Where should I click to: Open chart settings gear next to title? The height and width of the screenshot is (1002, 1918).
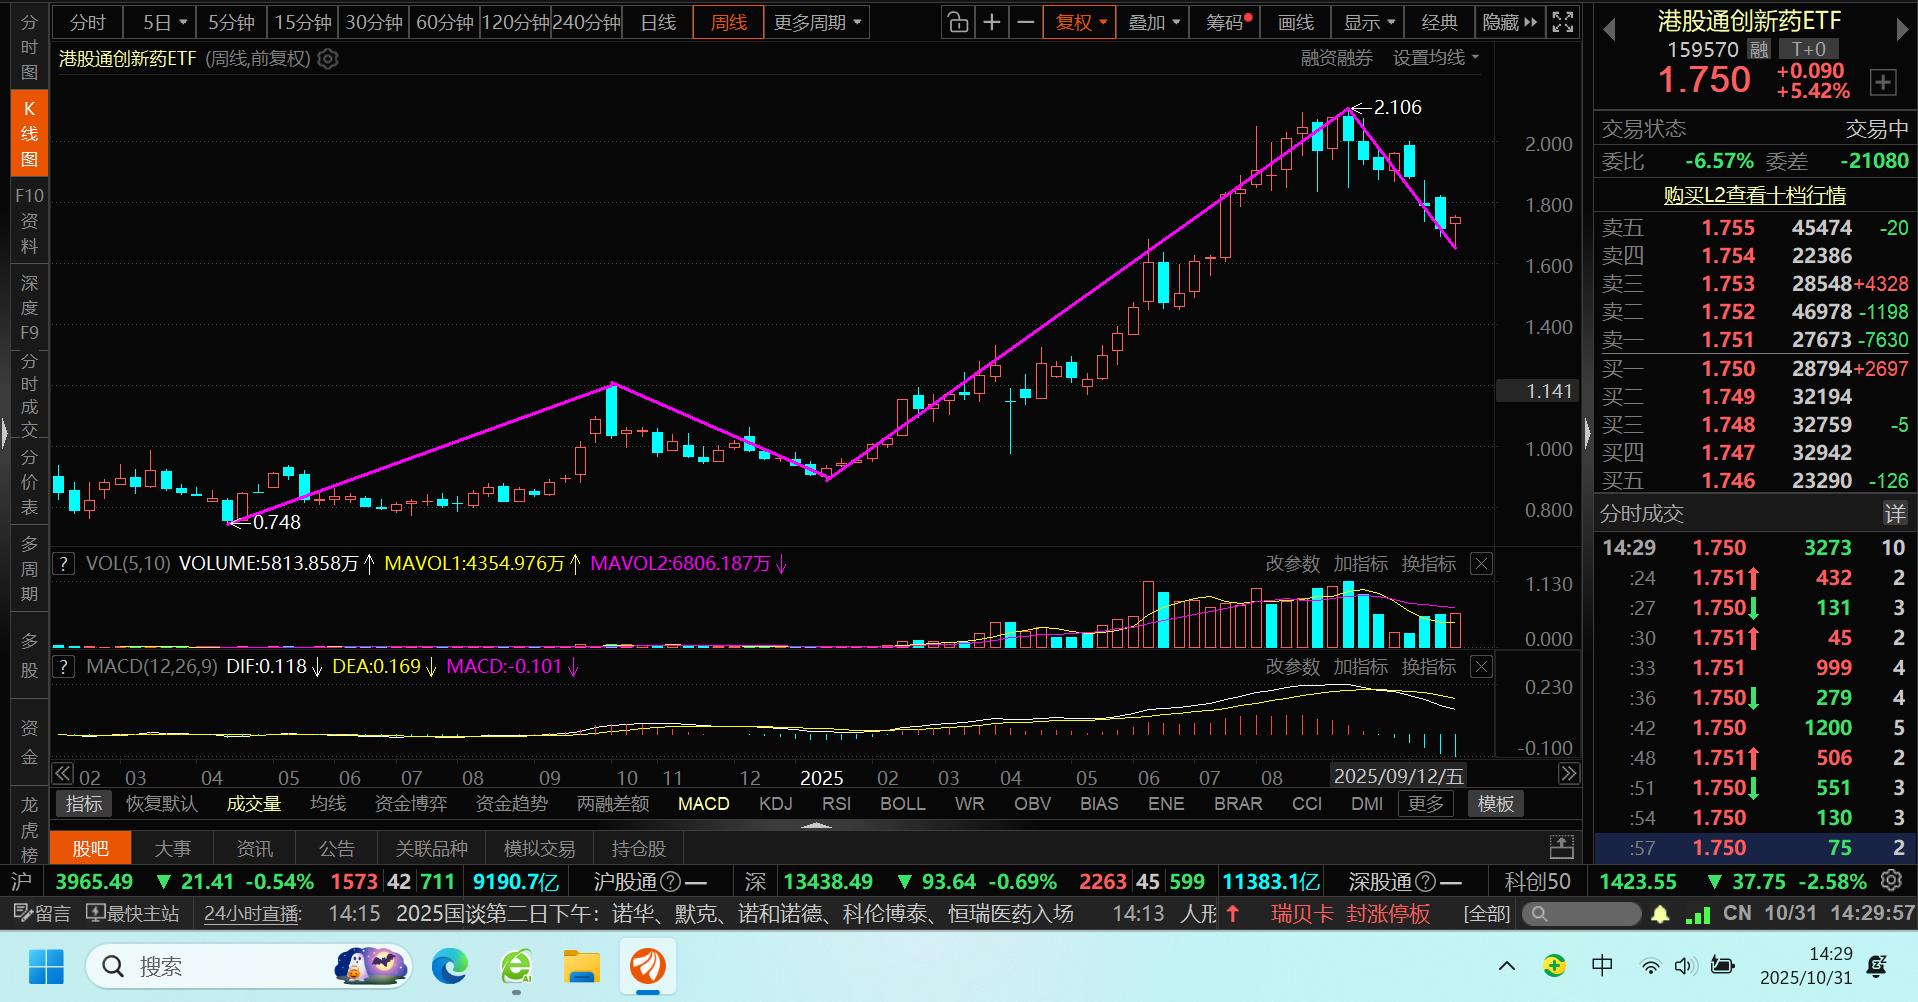point(328,59)
